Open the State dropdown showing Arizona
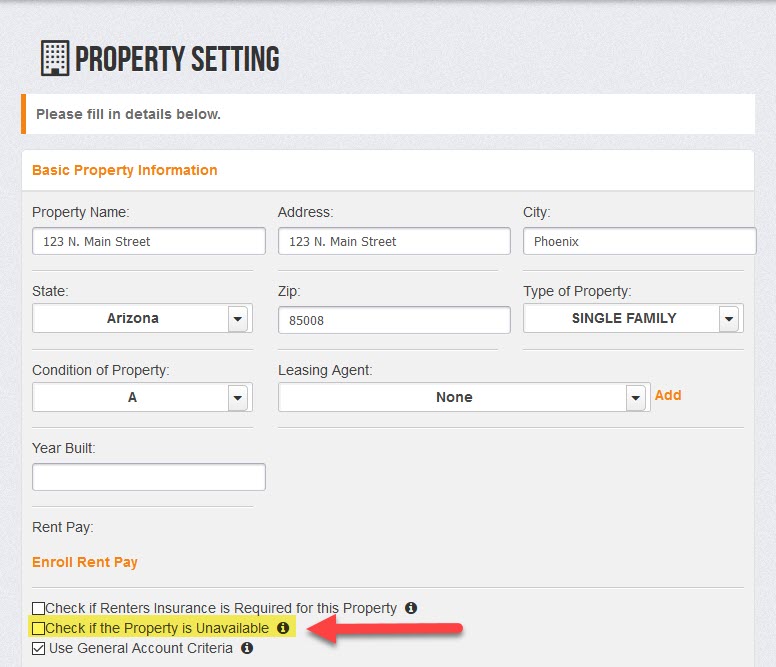776x667 pixels. [x=143, y=318]
